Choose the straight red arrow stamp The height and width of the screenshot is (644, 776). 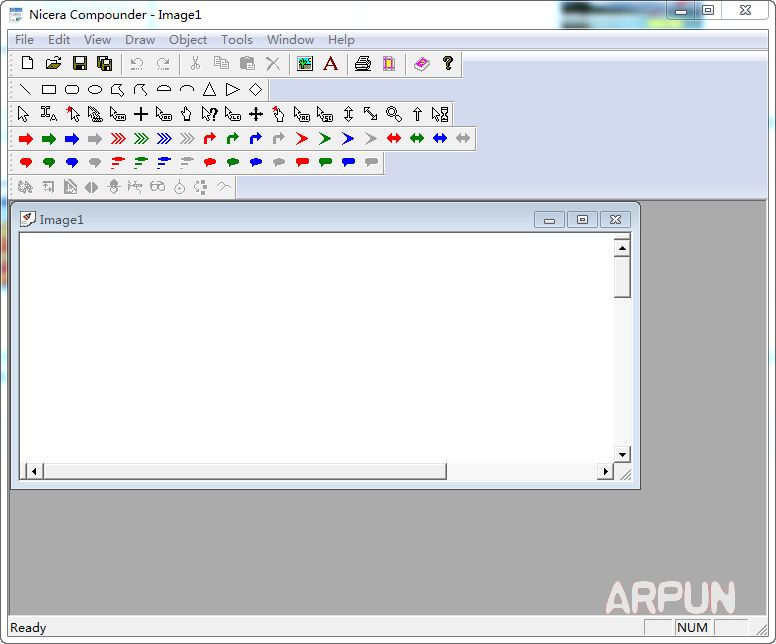coord(26,139)
